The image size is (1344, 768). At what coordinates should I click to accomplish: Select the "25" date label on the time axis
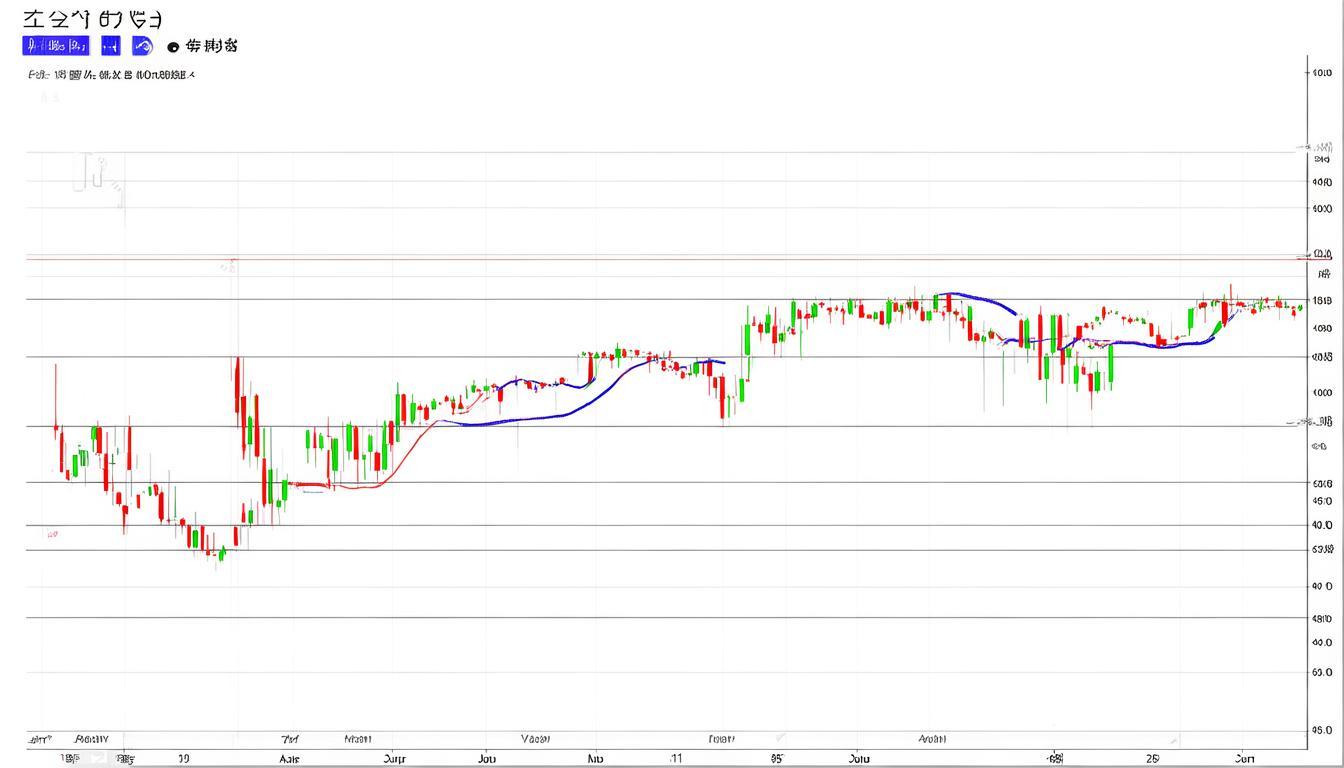pyautogui.click(x=1152, y=758)
